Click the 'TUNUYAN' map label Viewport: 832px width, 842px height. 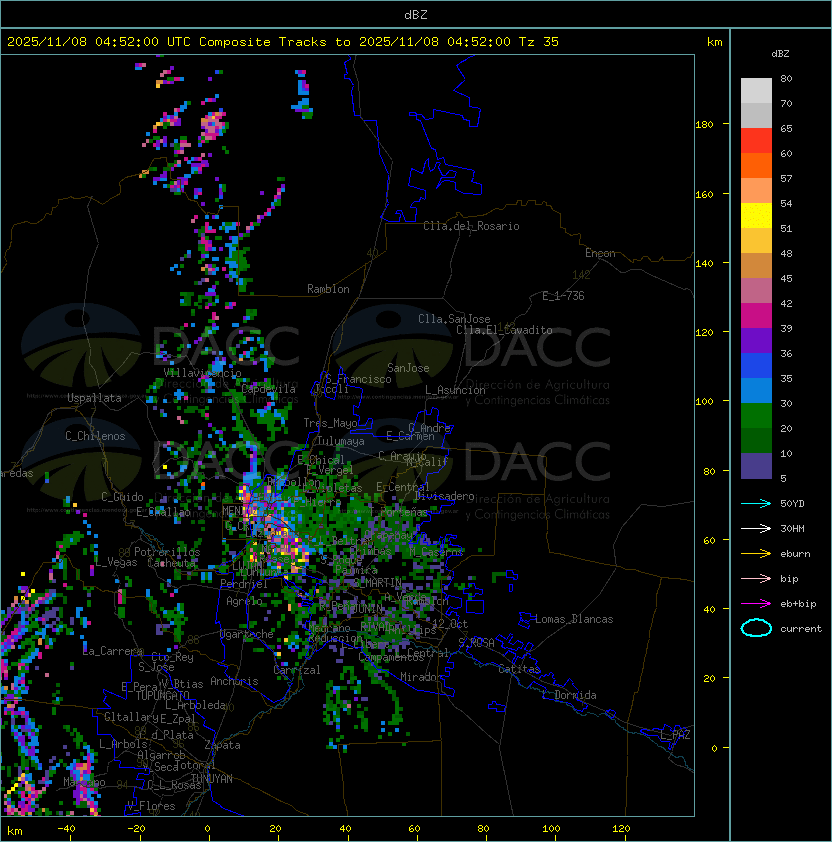212,779
